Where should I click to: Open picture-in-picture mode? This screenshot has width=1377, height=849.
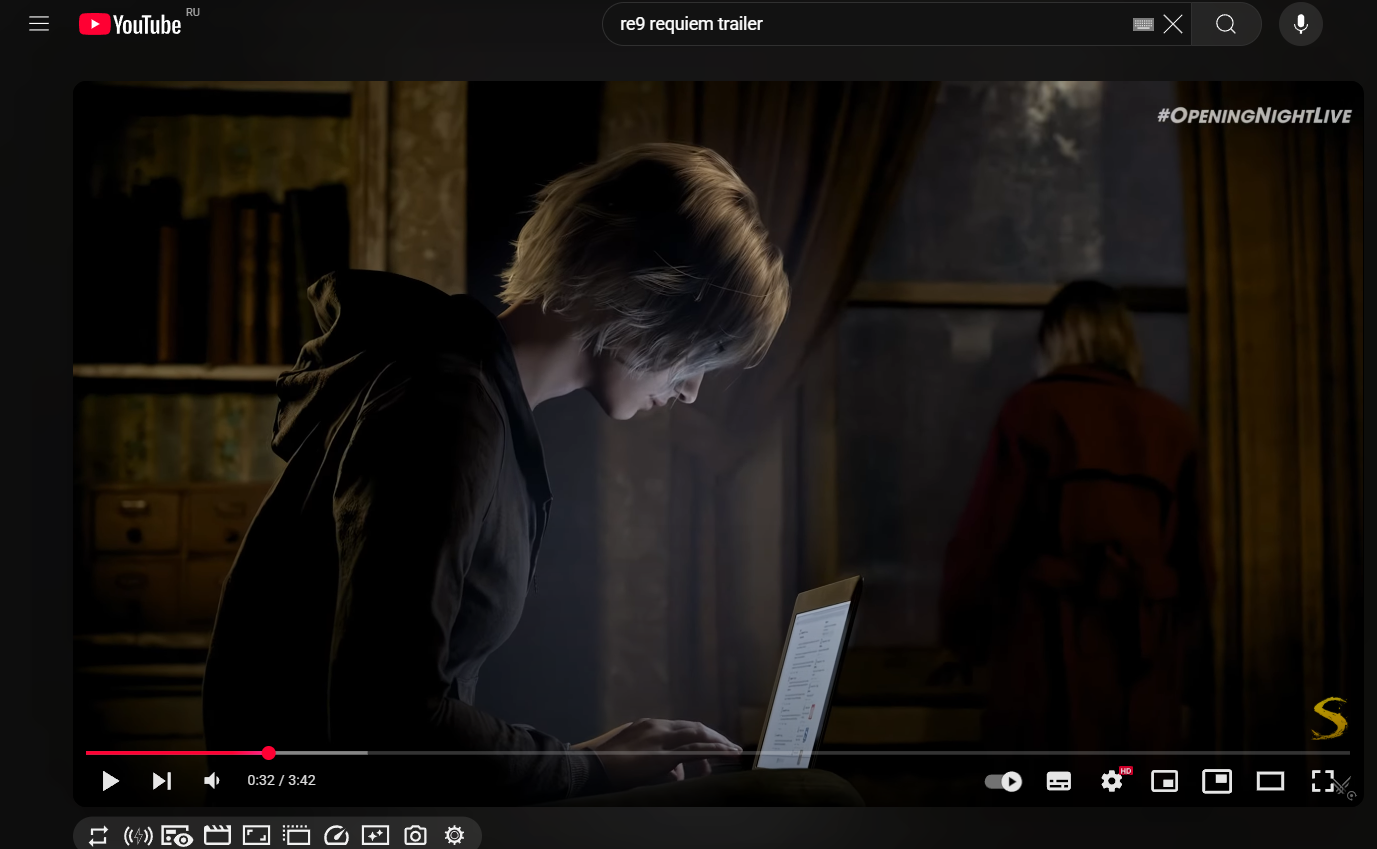pos(1217,781)
